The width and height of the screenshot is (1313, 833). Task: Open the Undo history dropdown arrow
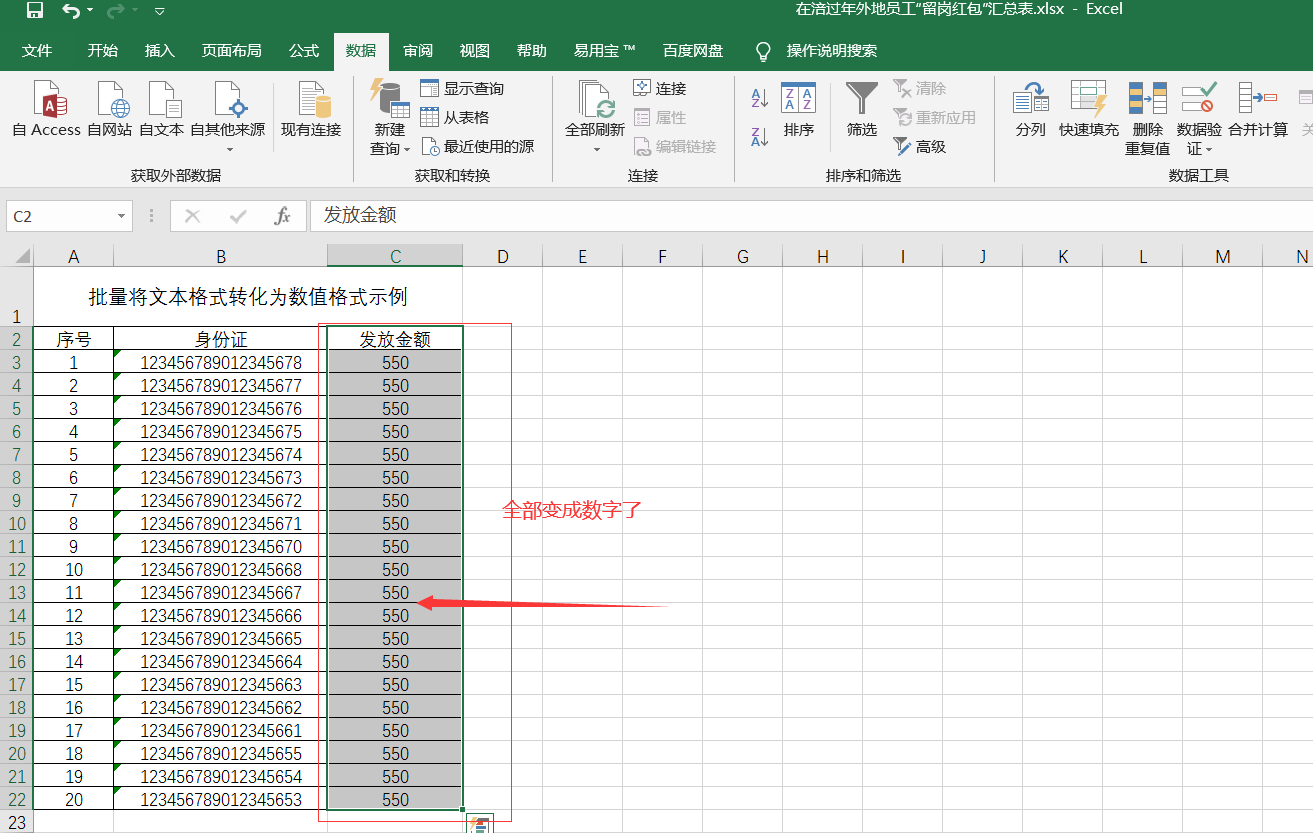[x=90, y=11]
